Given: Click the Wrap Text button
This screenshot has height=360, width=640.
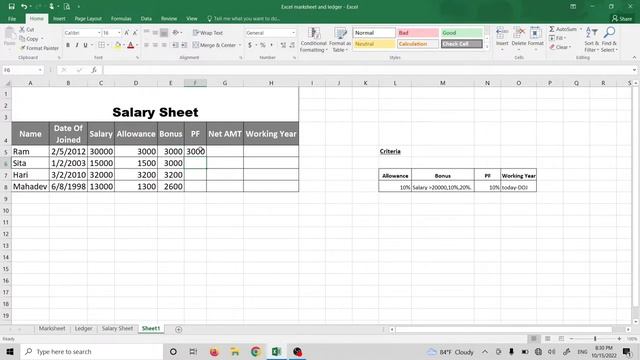Looking at the screenshot, I should pyautogui.click(x=208, y=33).
